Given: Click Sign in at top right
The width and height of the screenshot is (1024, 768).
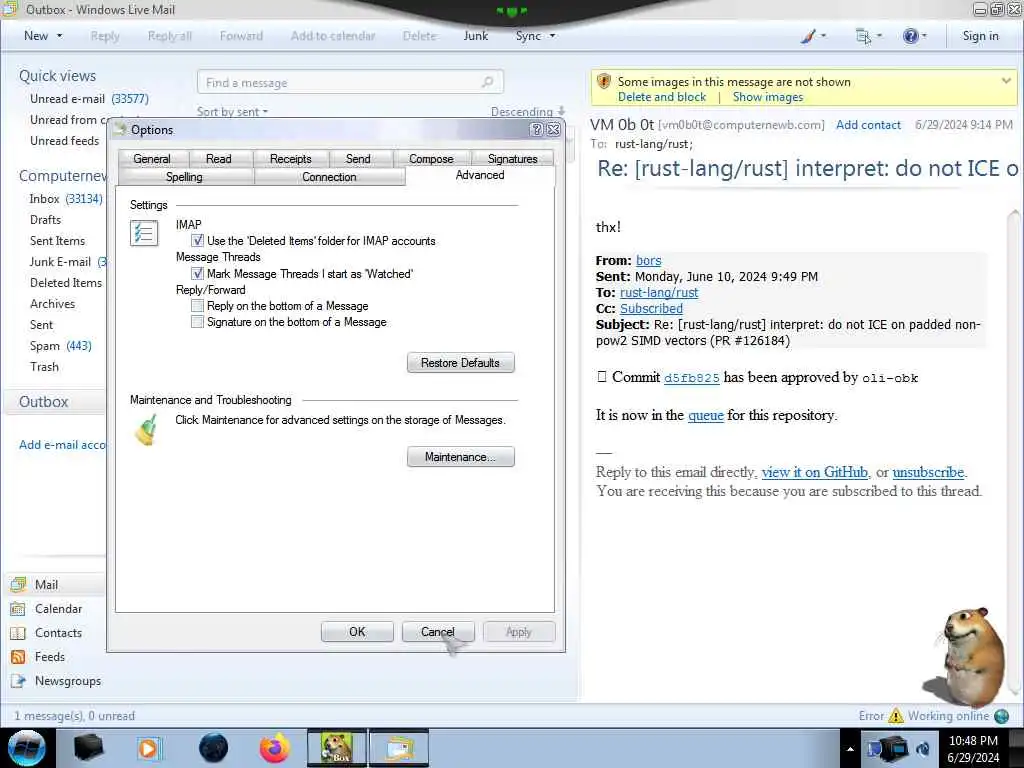Looking at the screenshot, I should click(980, 36).
